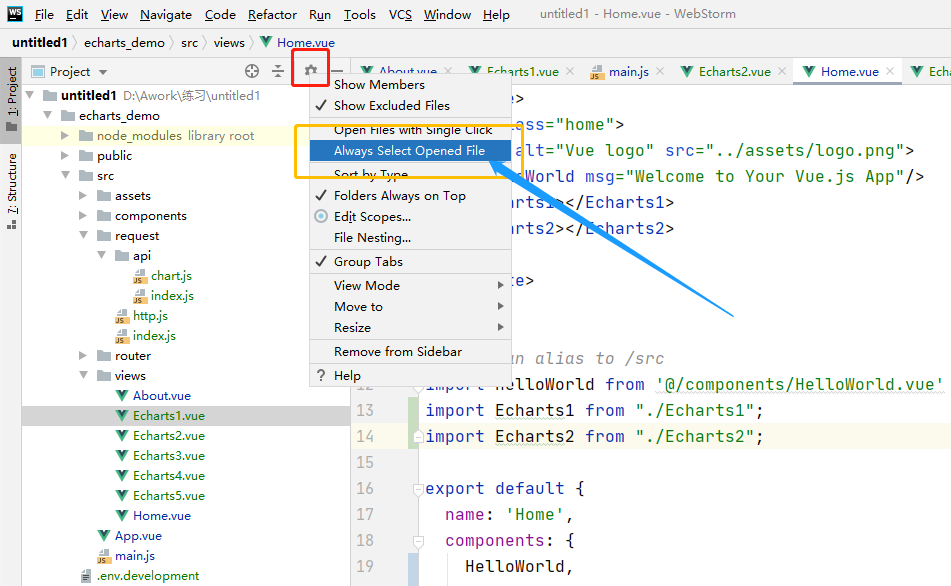Collapse the untitled1 root node

coord(30,95)
